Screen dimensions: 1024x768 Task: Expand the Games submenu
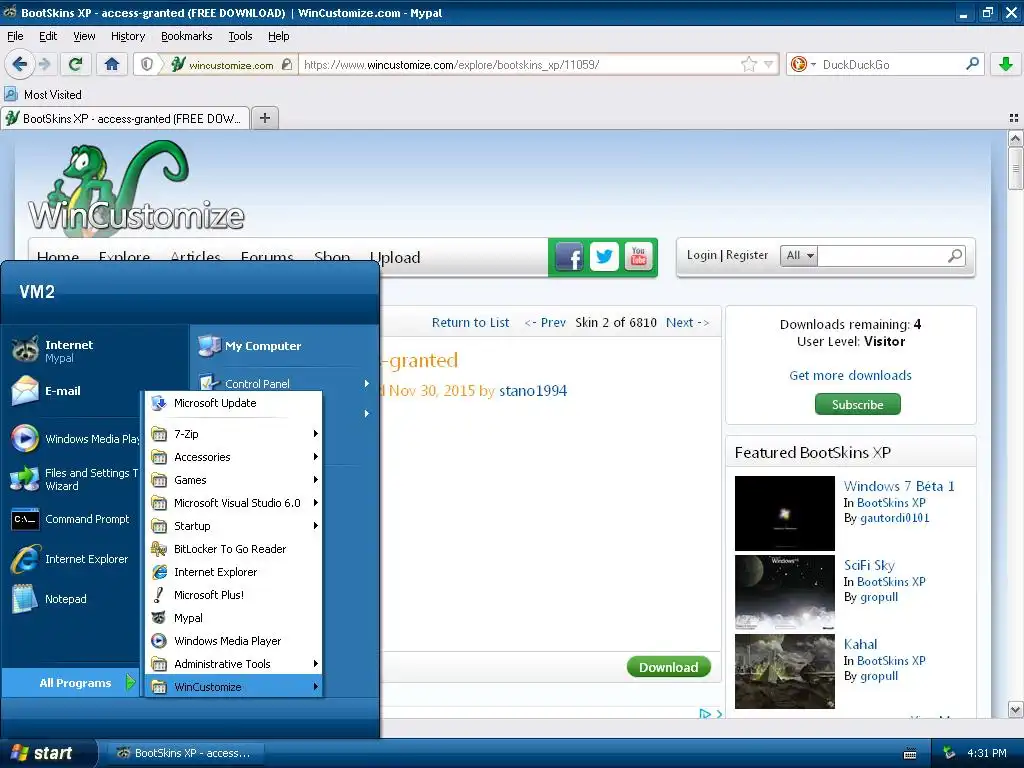[233, 480]
